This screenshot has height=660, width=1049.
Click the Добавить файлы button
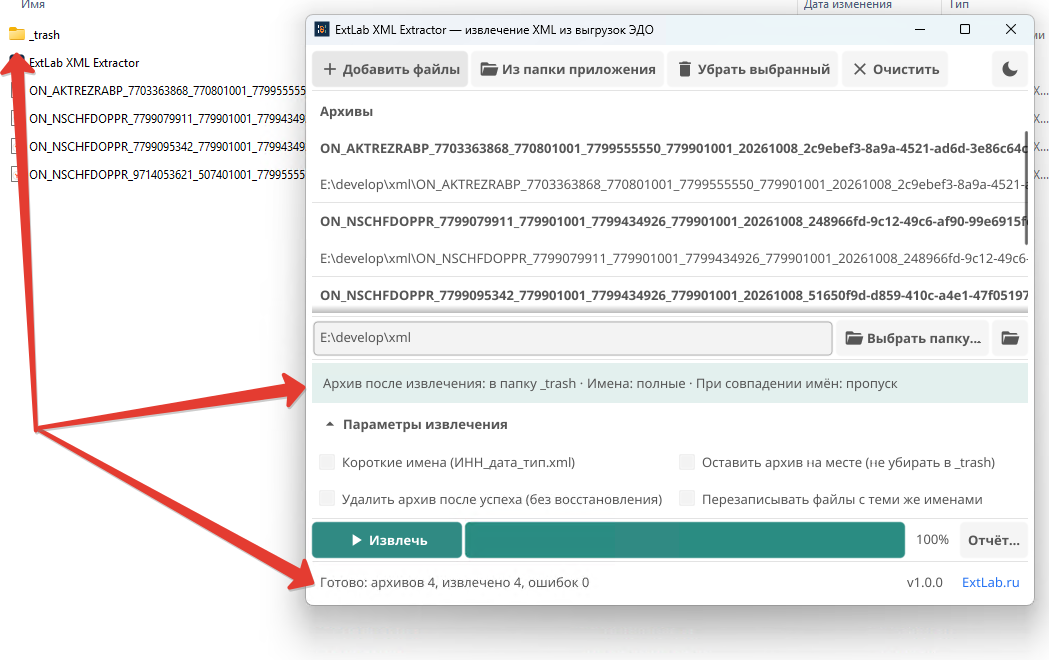pos(391,70)
